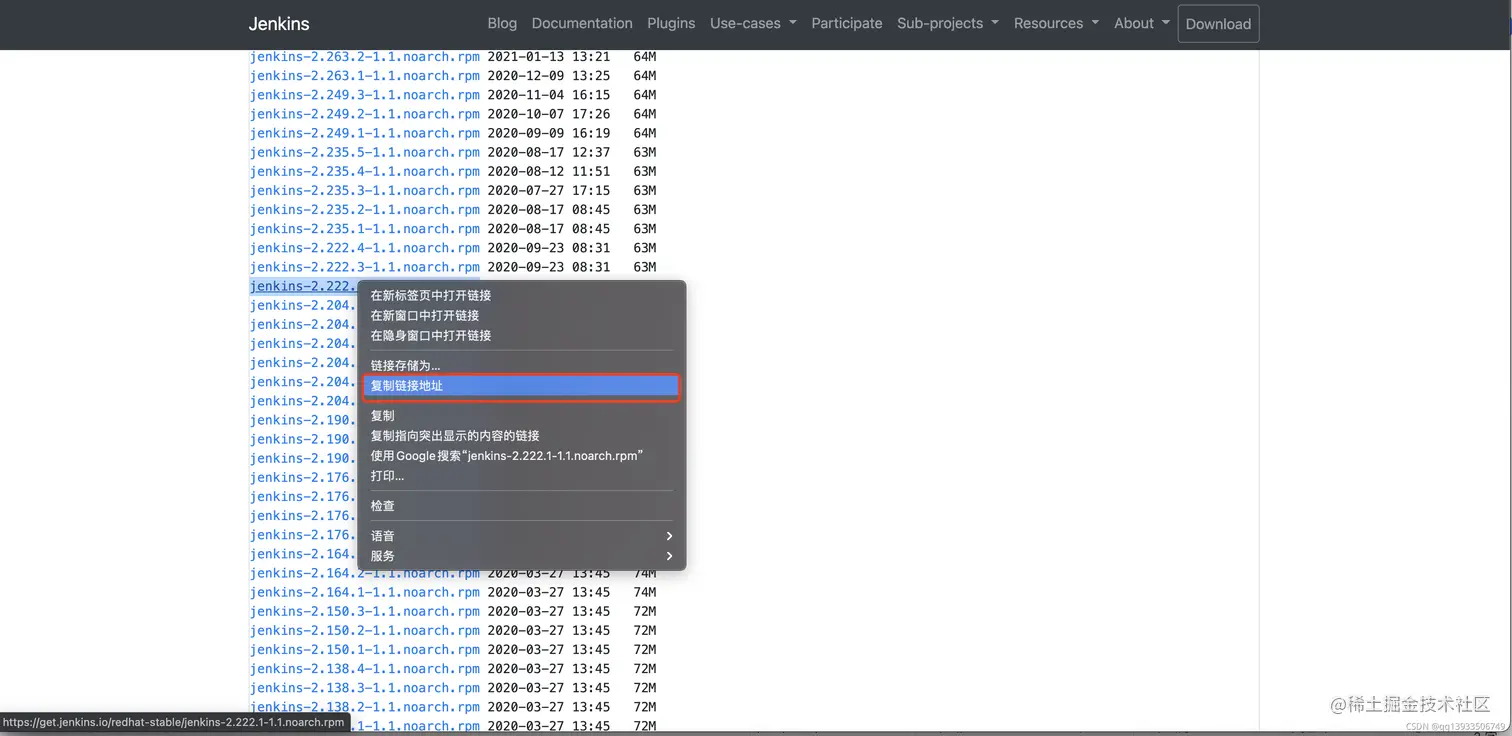This screenshot has height=736, width=1512.
Task: Click the 72M size of jenkins-2.150.3 row
Action: tap(645, 611)
